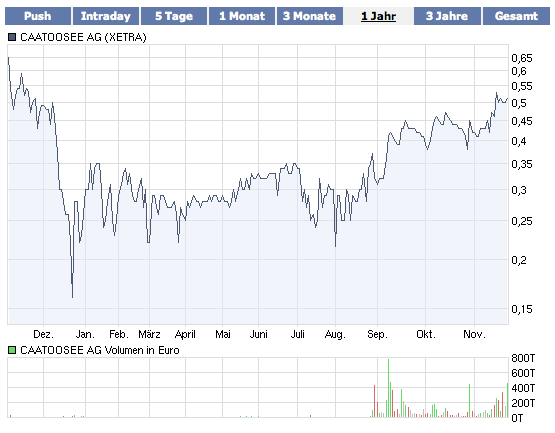
Task: Show the 1 Monat chart
Action: 242,16
